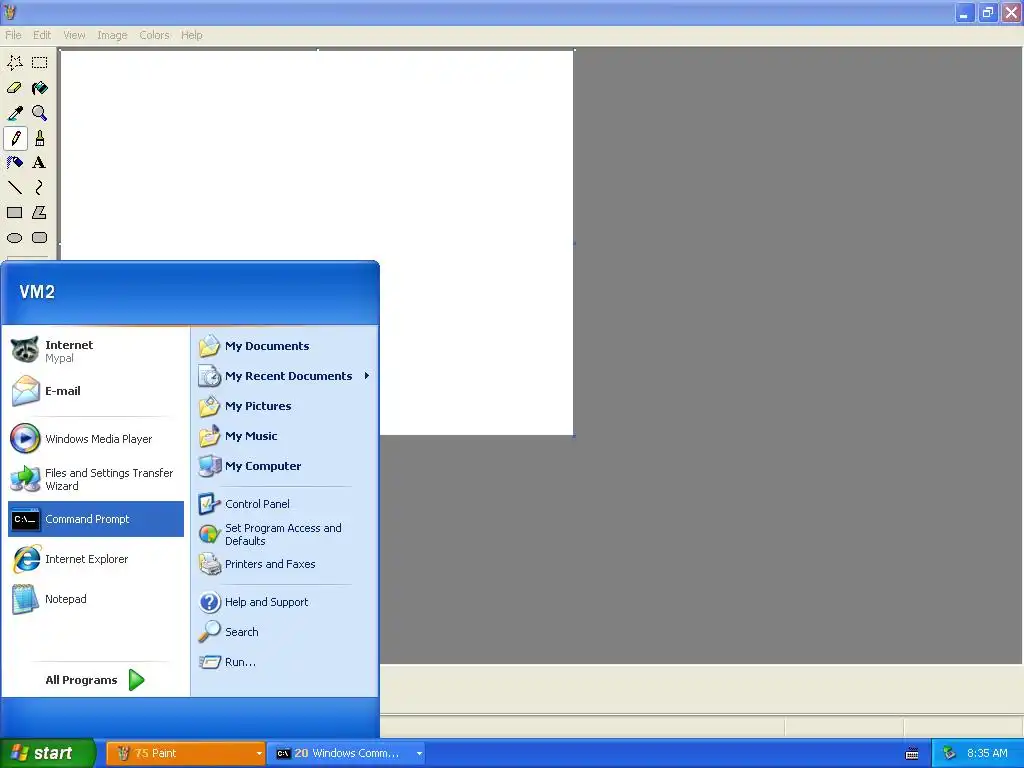Screen dimensions: 1024x768
Task: Choose the Brush tool
Action: (40, 138)
